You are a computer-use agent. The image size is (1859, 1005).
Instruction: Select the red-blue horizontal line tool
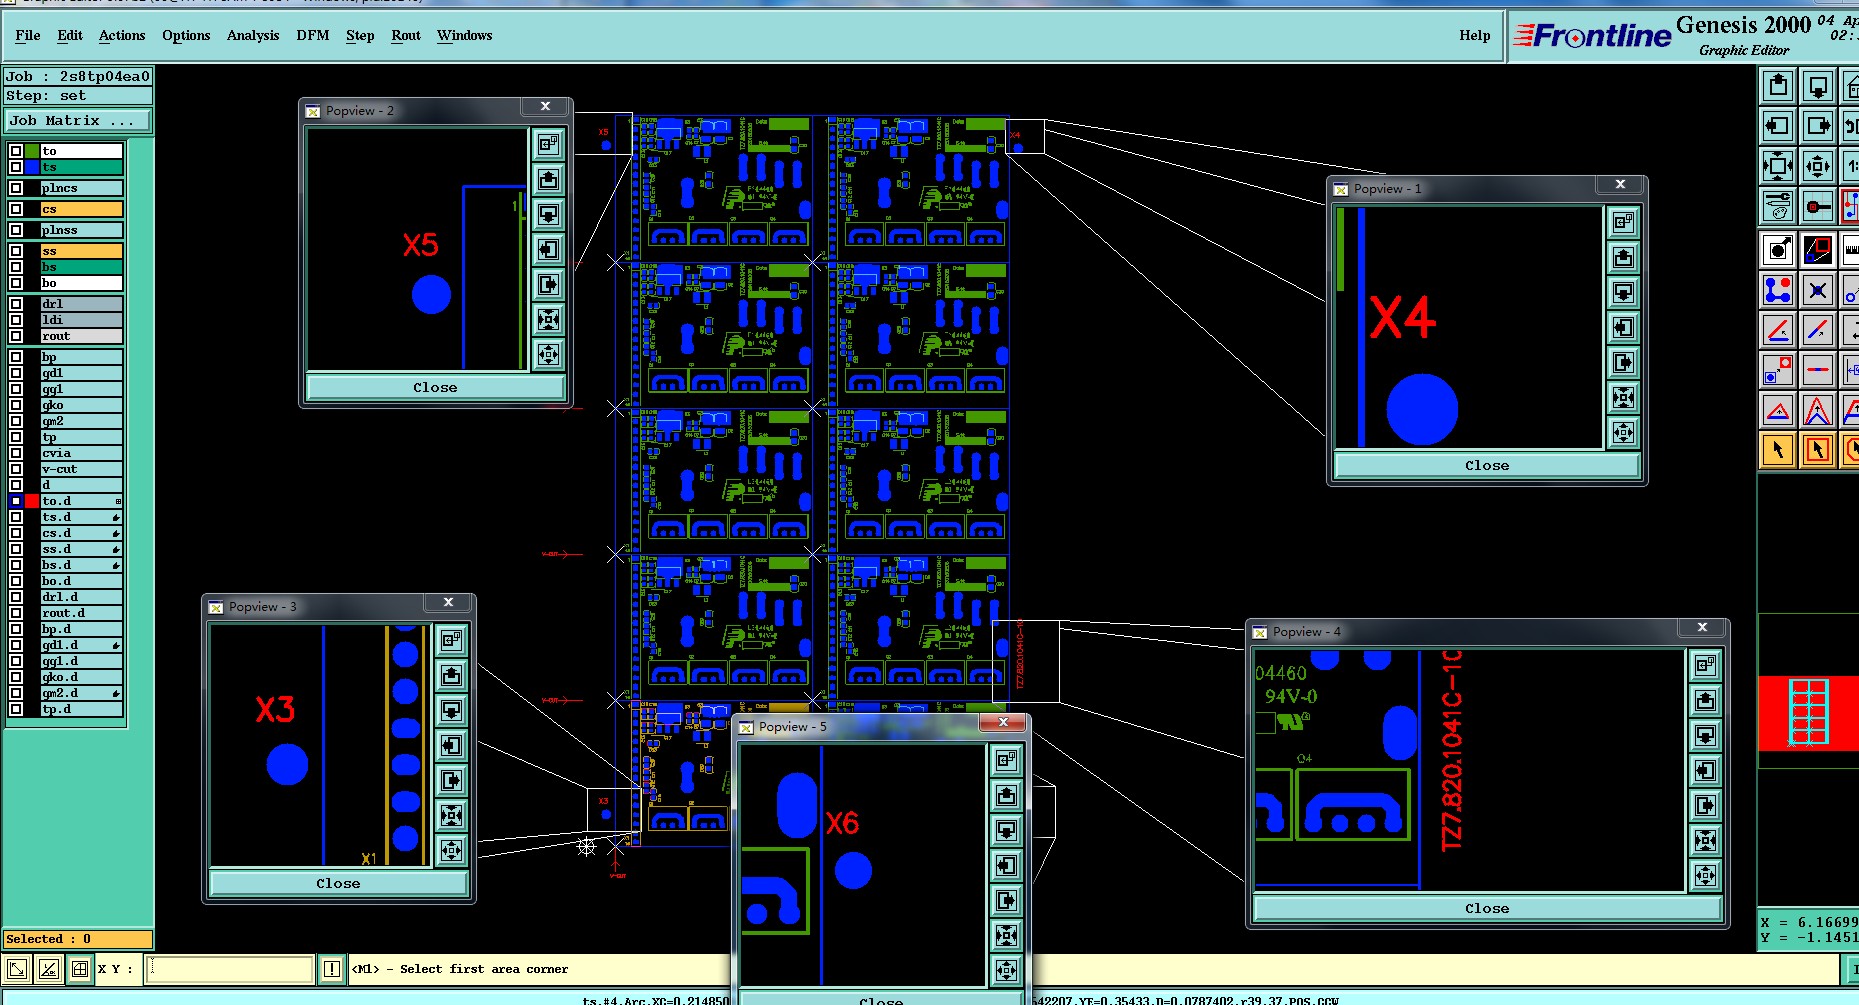click(1818, 370)
